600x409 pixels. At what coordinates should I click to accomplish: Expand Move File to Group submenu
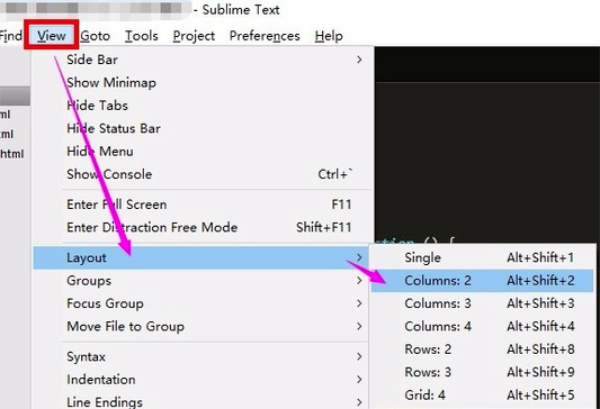point(202,326)
